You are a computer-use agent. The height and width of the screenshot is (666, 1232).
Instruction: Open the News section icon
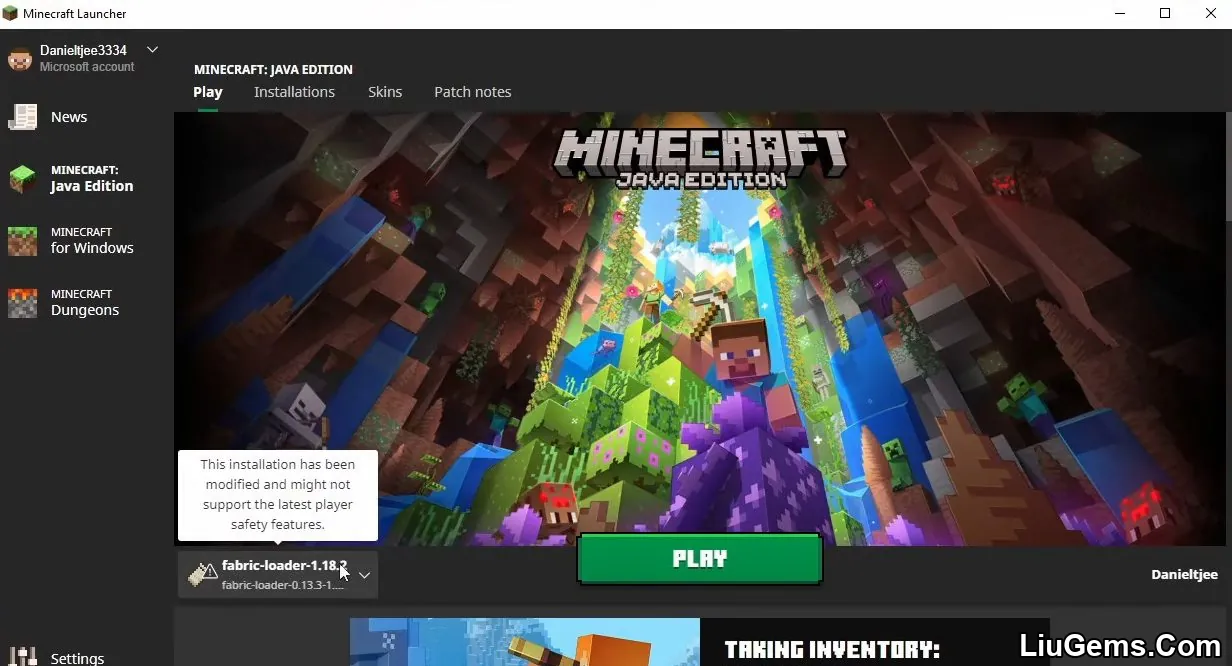pos(22,117)
